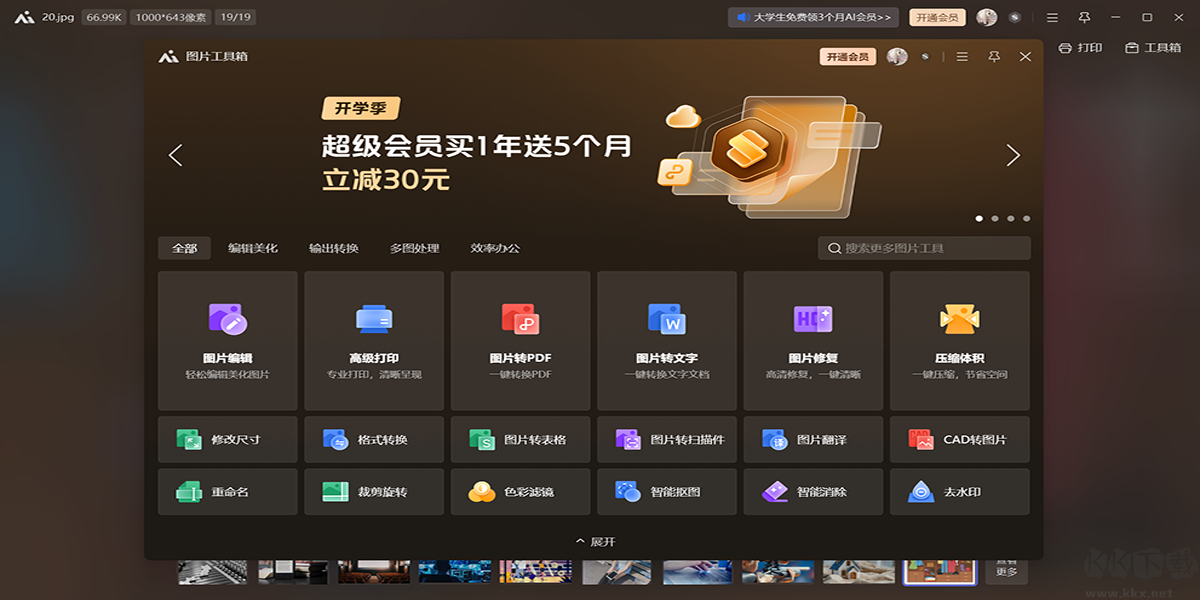Select the 色彩滤镜 tool
Image resolution: width=1200 pixels, height=600 pixels.
pos(520,491)
